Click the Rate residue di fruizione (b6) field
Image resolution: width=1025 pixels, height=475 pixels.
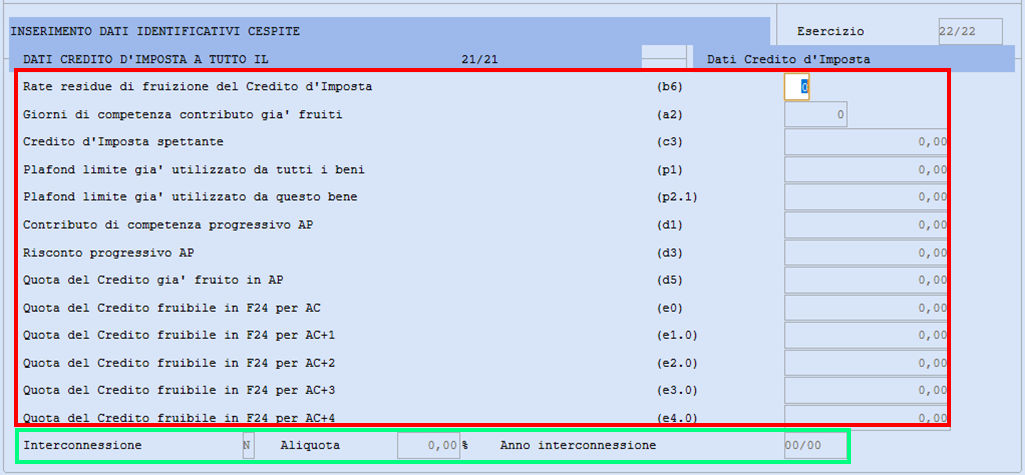point(797,87)
